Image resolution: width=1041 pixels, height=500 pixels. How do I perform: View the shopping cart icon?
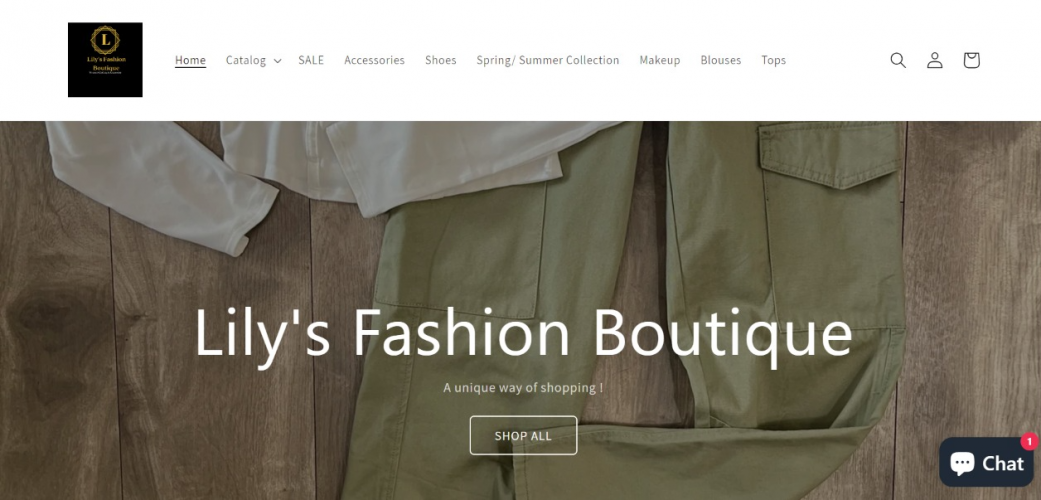point(971,60)
